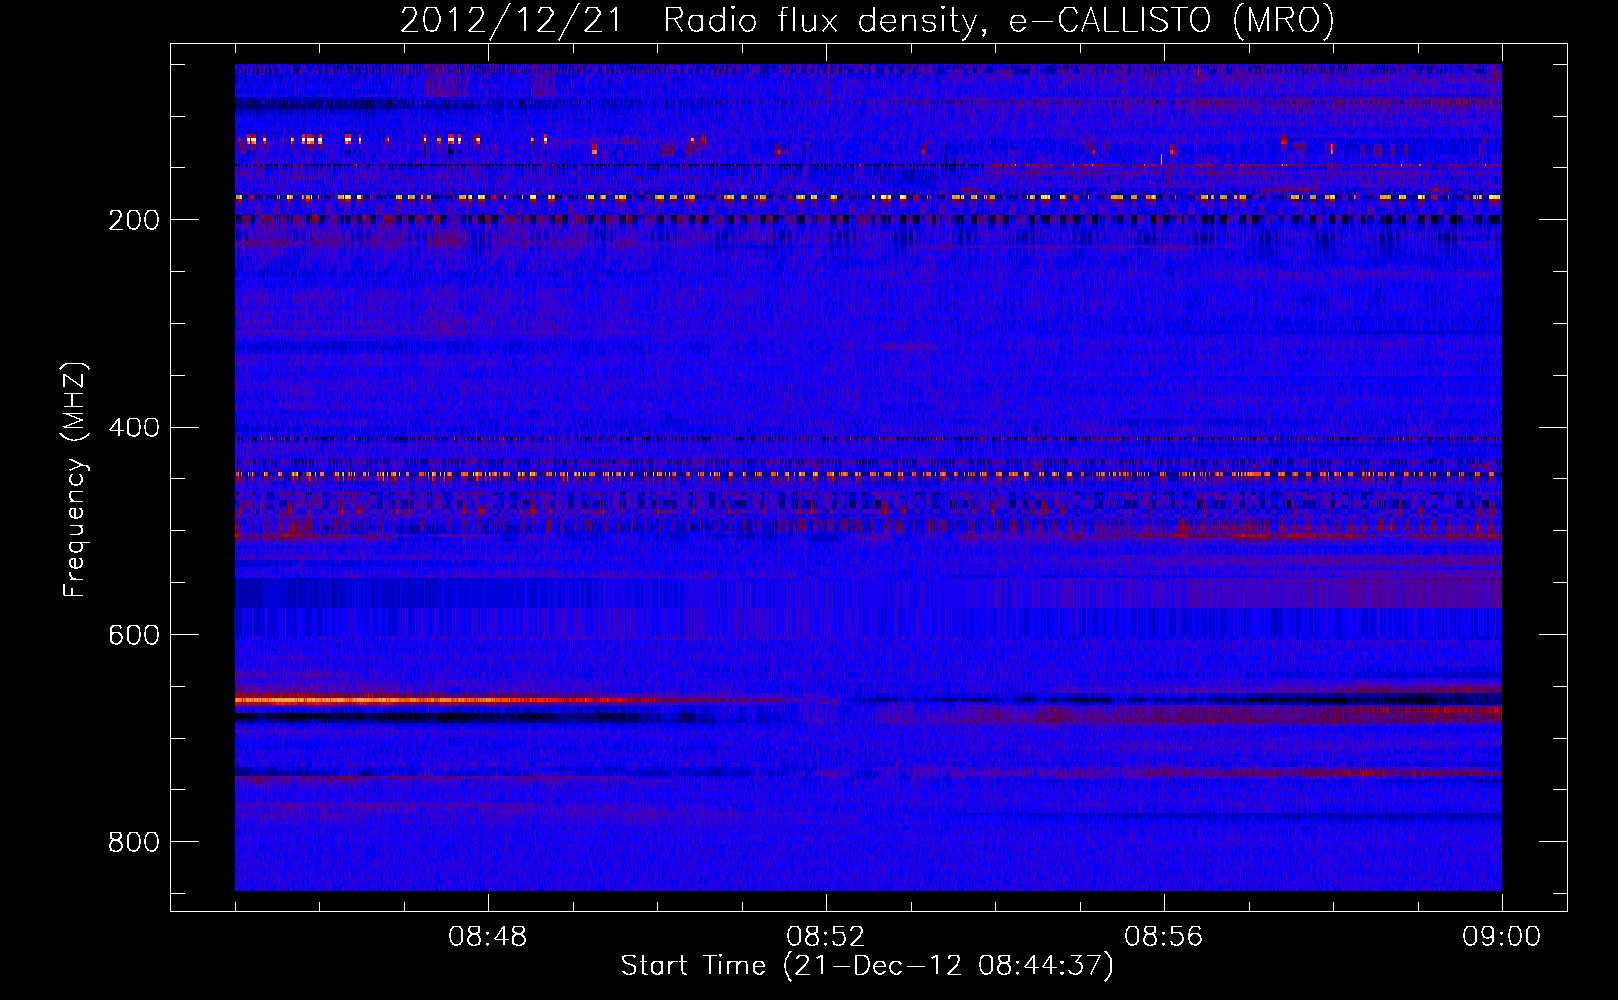Select the 'Start Time (21-Dec-12 08:44:37)' label
Screen dimensions: 1618x1000
coord(867,966)
